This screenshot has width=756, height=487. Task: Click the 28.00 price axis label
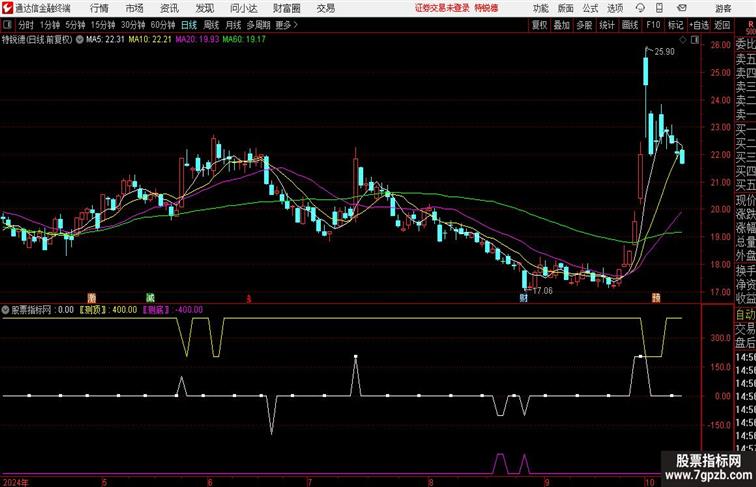pyautogui.click(x=720, y=45)
